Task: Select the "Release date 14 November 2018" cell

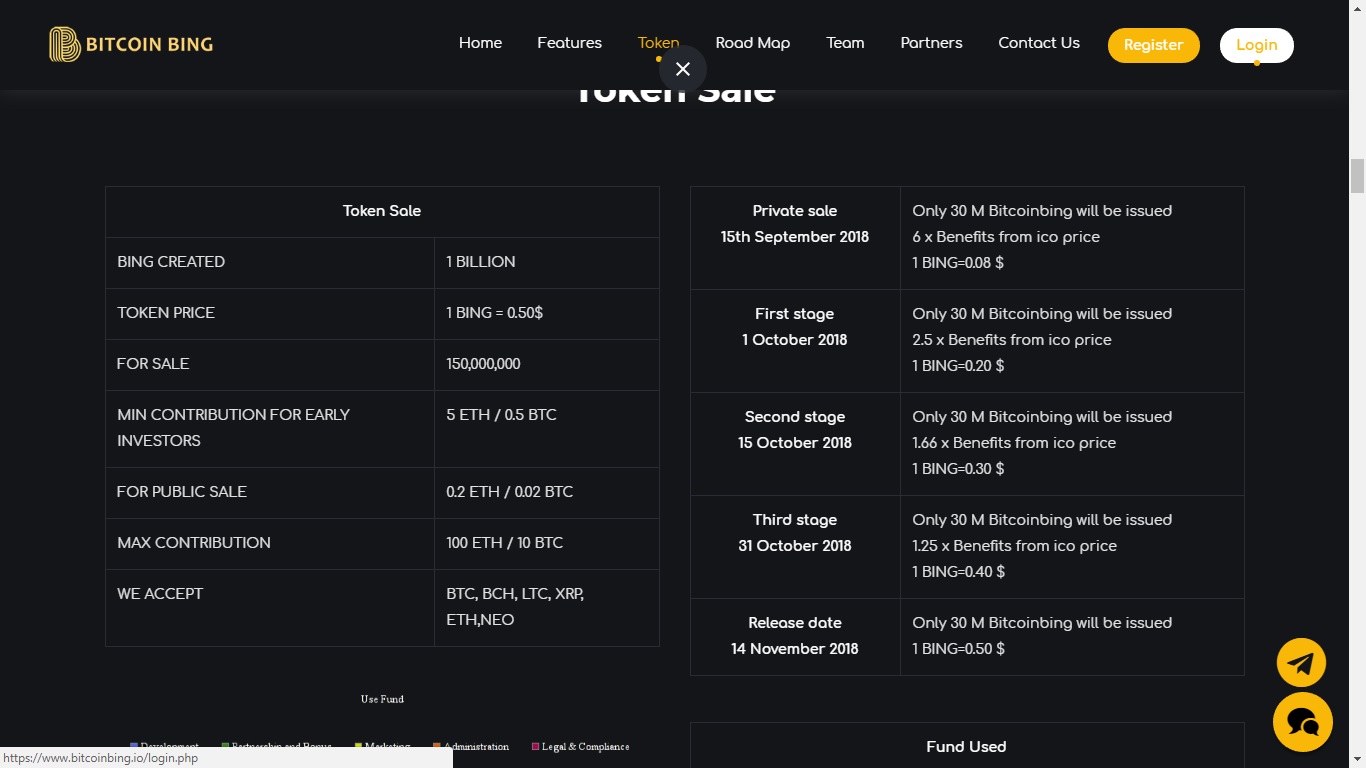Action: tap(795, 637)
